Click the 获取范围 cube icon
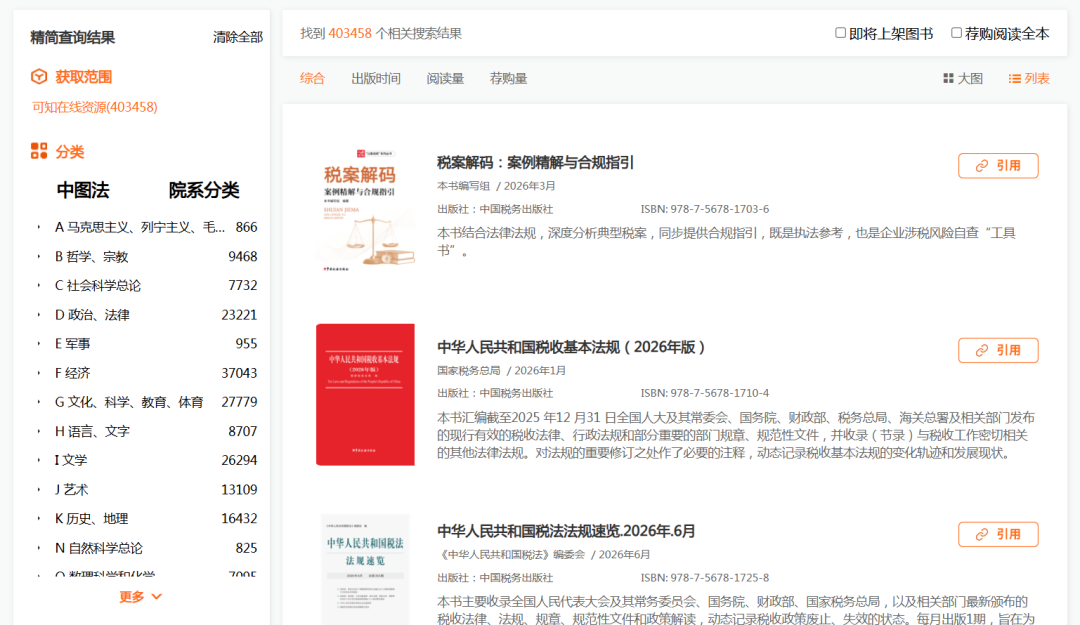Screen dimensions: 1080x625 point(39,76)
